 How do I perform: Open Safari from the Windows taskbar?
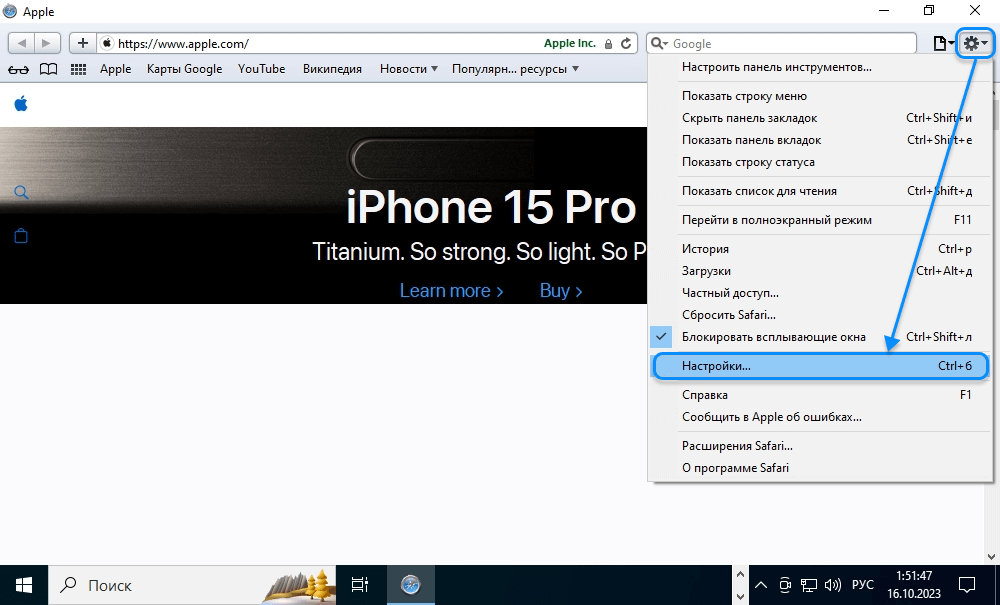tap(411, 585)
